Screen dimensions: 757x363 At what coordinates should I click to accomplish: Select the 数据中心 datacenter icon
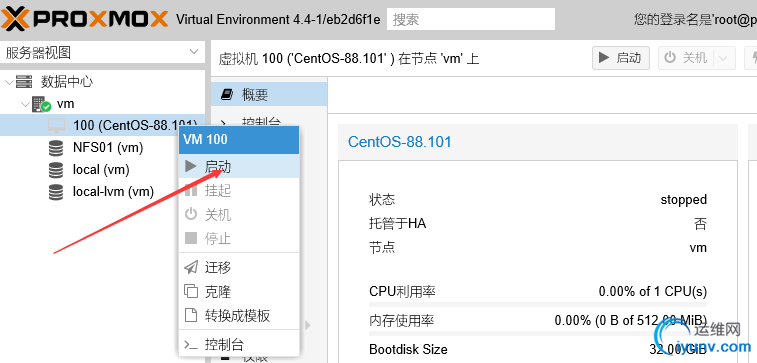coord(24,82)
